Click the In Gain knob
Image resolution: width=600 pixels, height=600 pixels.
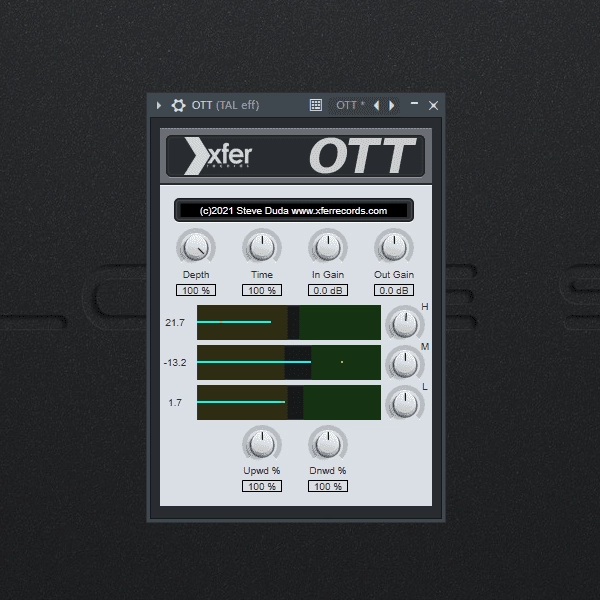(x=328, y=247)
